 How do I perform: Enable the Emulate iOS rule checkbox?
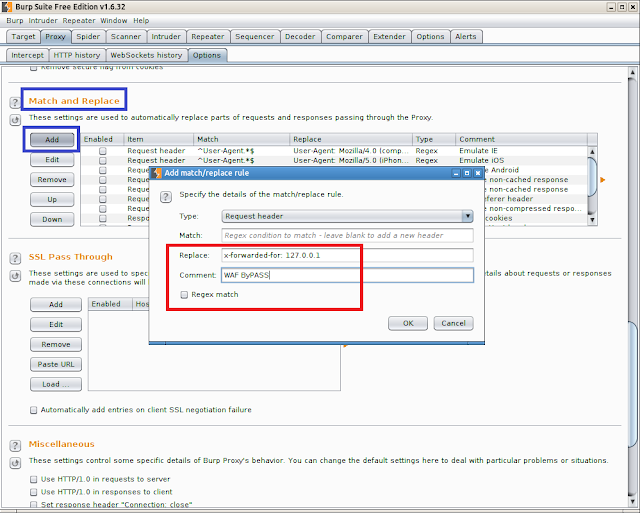pos(103,160)
